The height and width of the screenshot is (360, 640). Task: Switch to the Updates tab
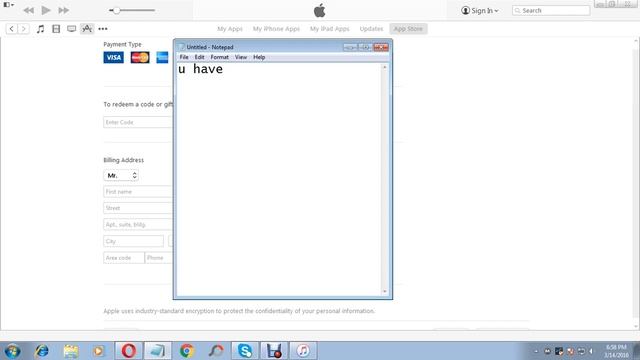pos(371,29)
